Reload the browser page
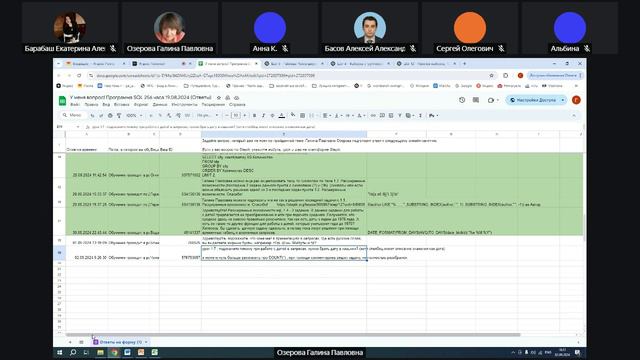Screen dimensions: 640x360 click(79, 76)
